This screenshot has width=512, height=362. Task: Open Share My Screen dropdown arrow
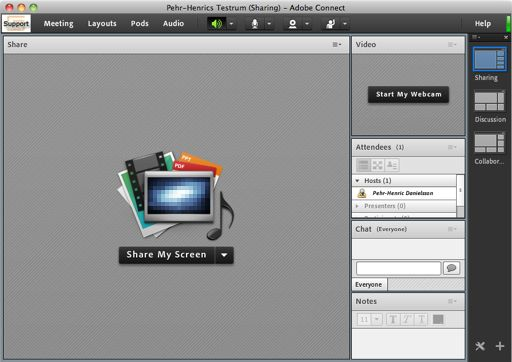click(x=224, y=255)
